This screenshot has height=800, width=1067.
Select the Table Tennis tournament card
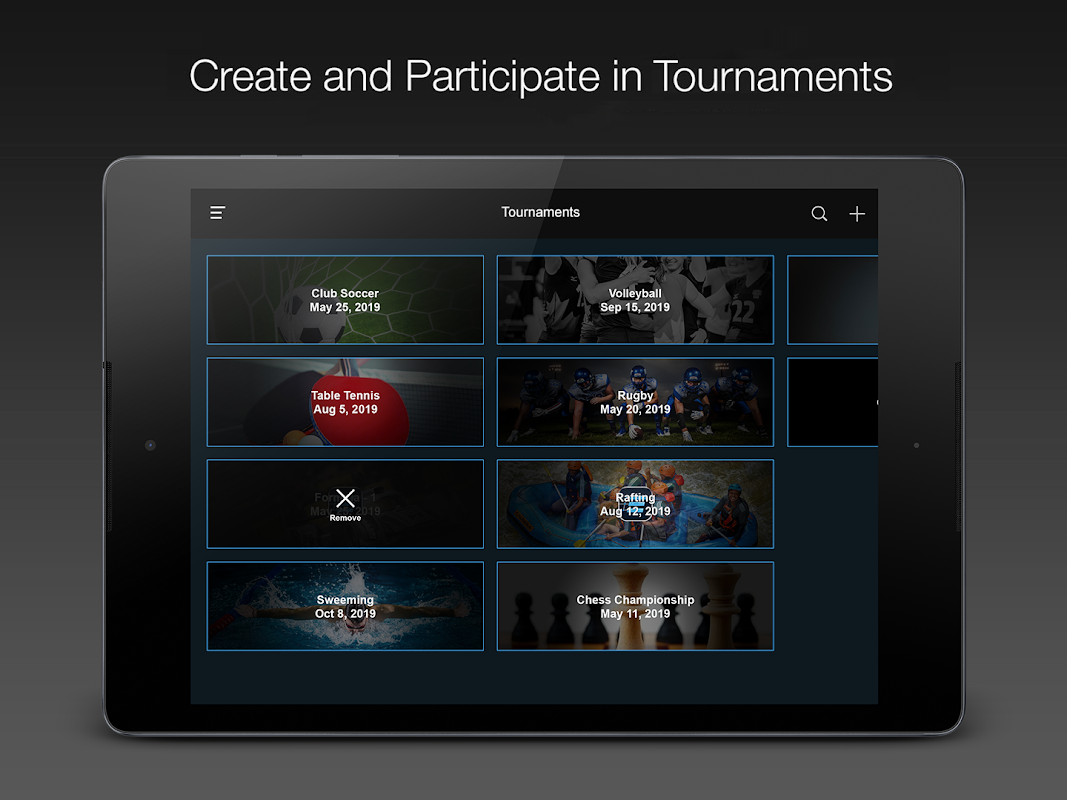tap(345, 402)
